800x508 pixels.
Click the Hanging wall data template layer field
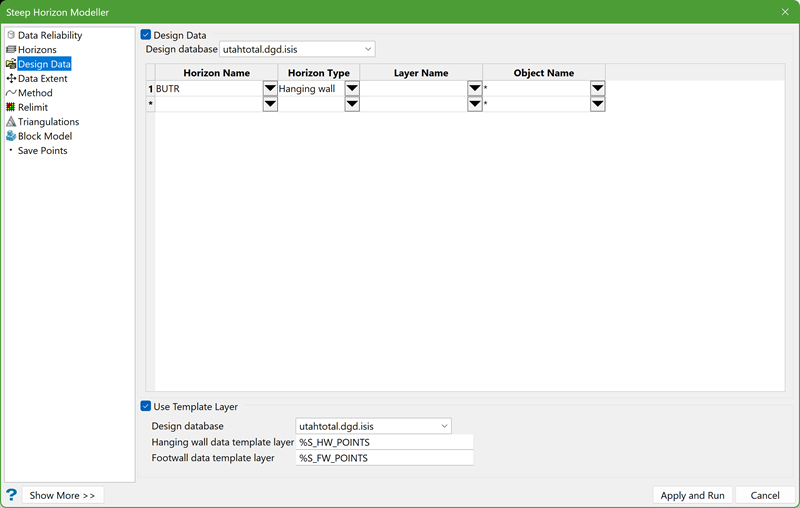(384, 442)
